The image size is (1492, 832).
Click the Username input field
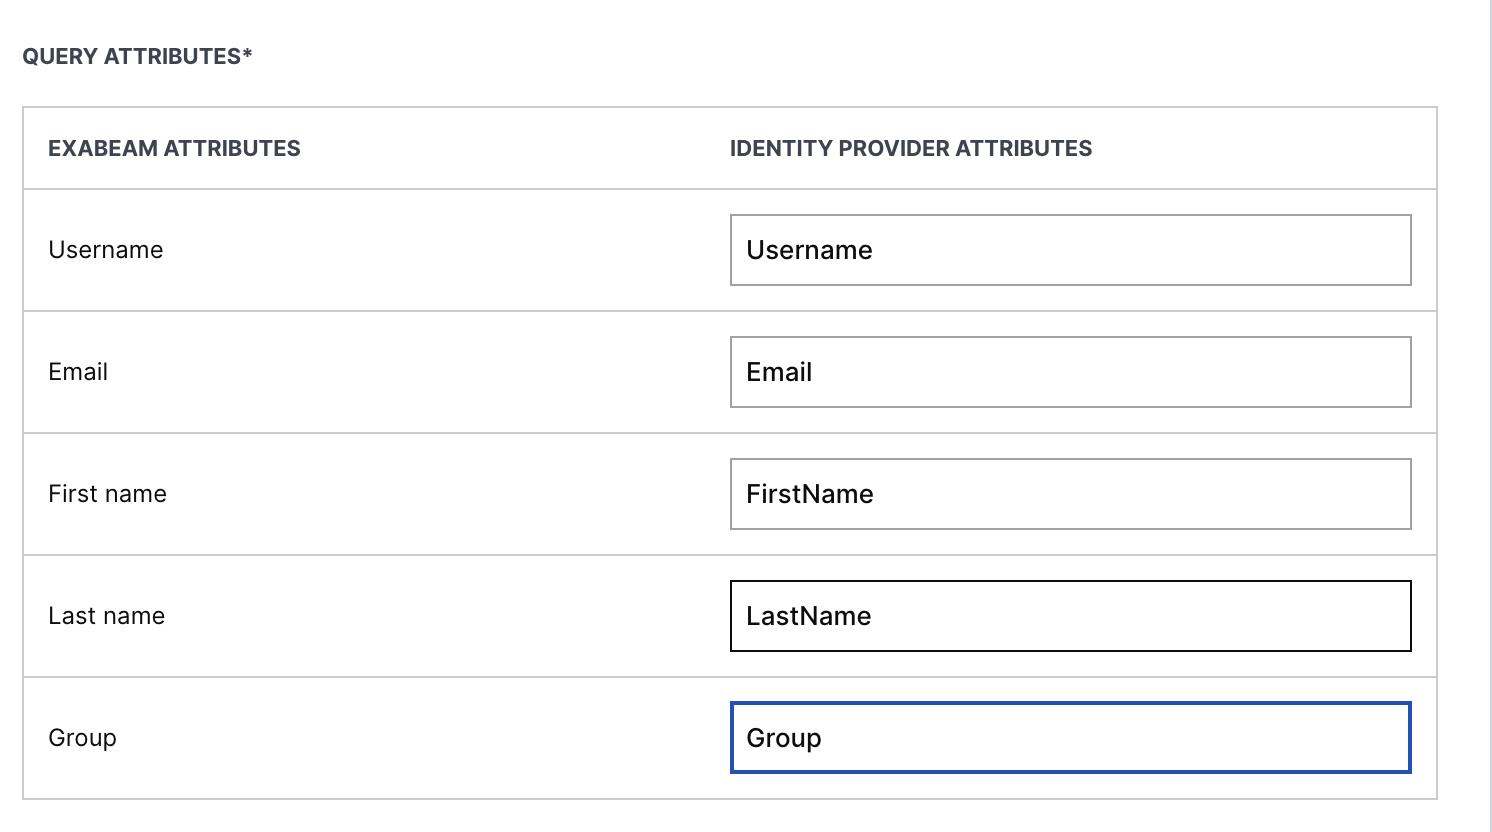tap(1070, 250)
